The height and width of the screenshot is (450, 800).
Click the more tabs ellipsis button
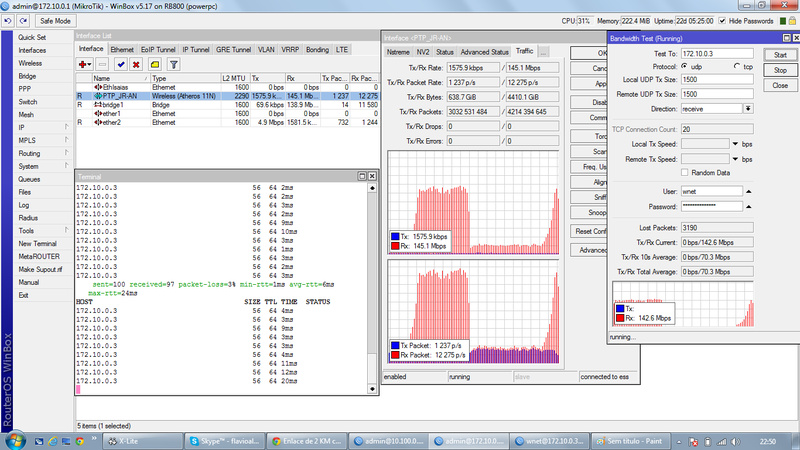[x=543, y=52]
